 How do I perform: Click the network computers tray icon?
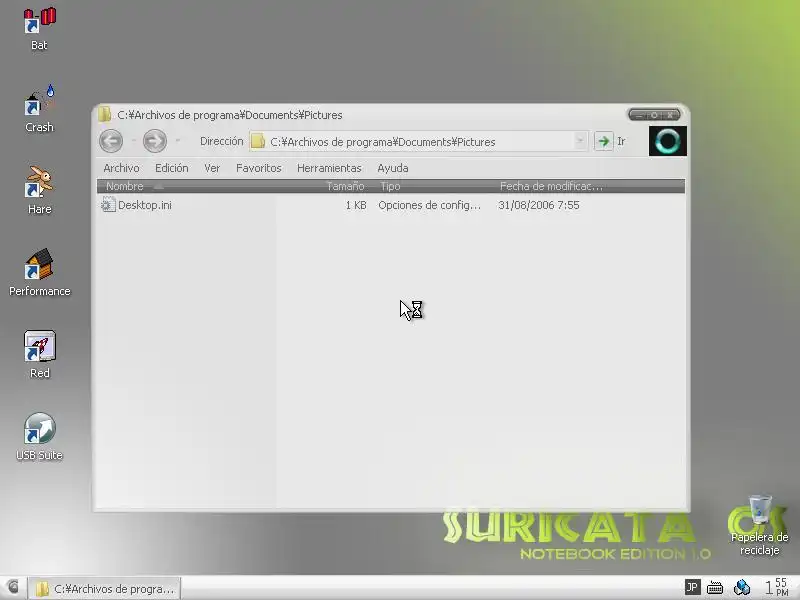(x=741, y=588)
